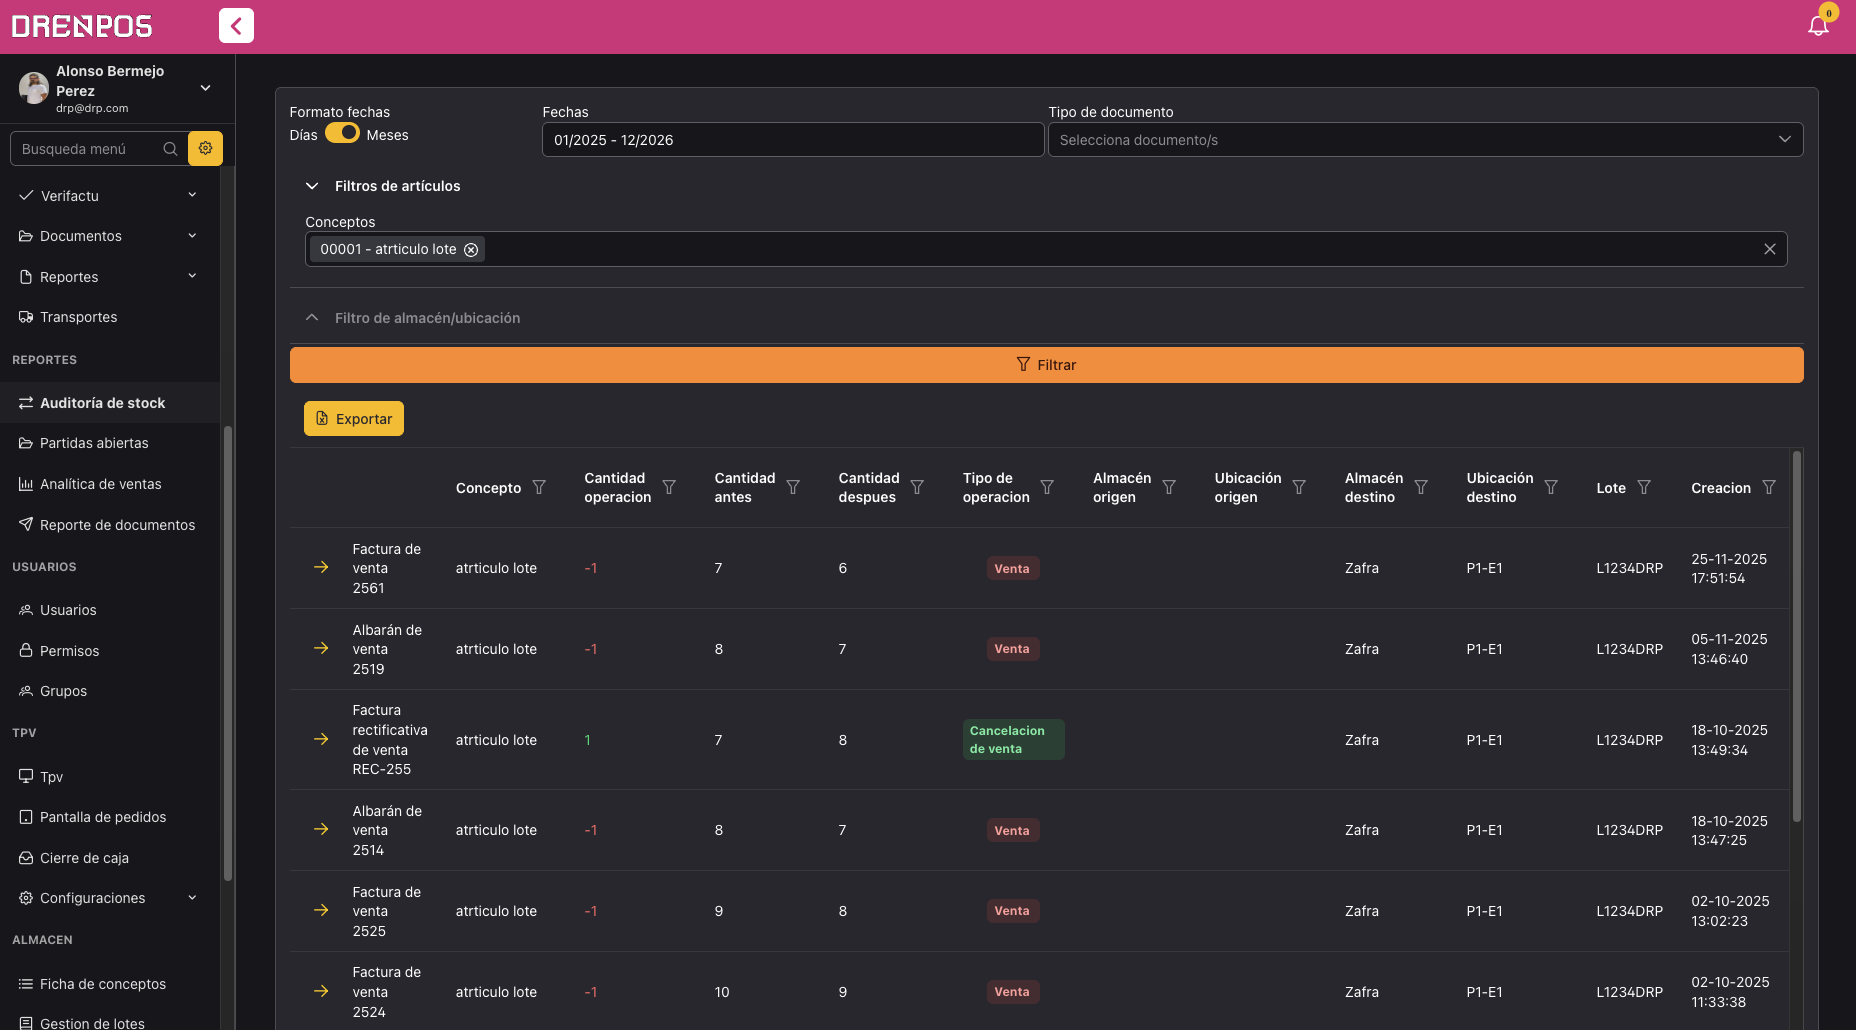
Task: Remove the 00001 - artriculo lote chip
Action: [x=471, y=249]
